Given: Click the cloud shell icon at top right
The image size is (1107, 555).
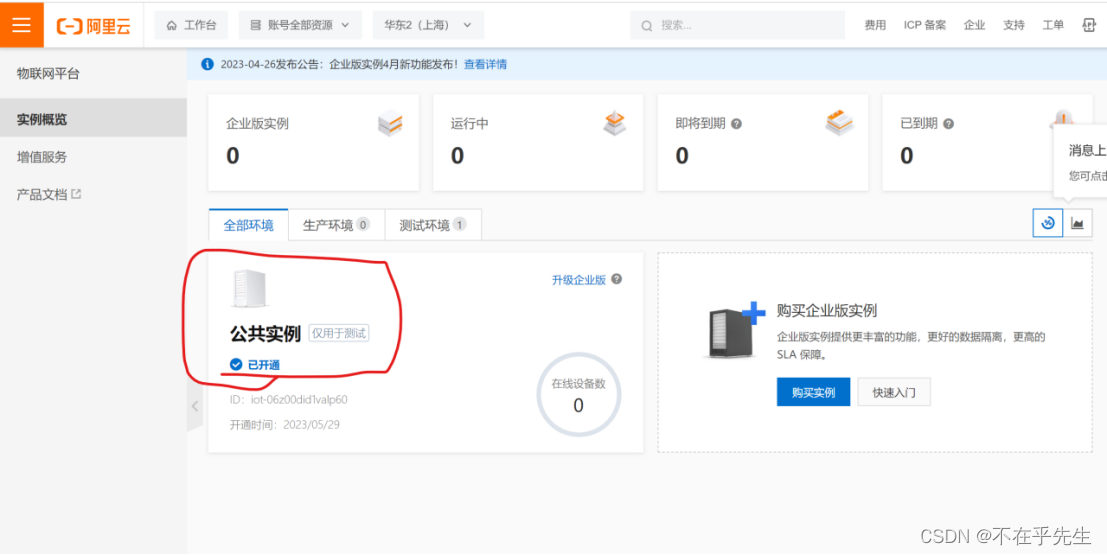Looking at the screenshot, I should [1088, 25].
